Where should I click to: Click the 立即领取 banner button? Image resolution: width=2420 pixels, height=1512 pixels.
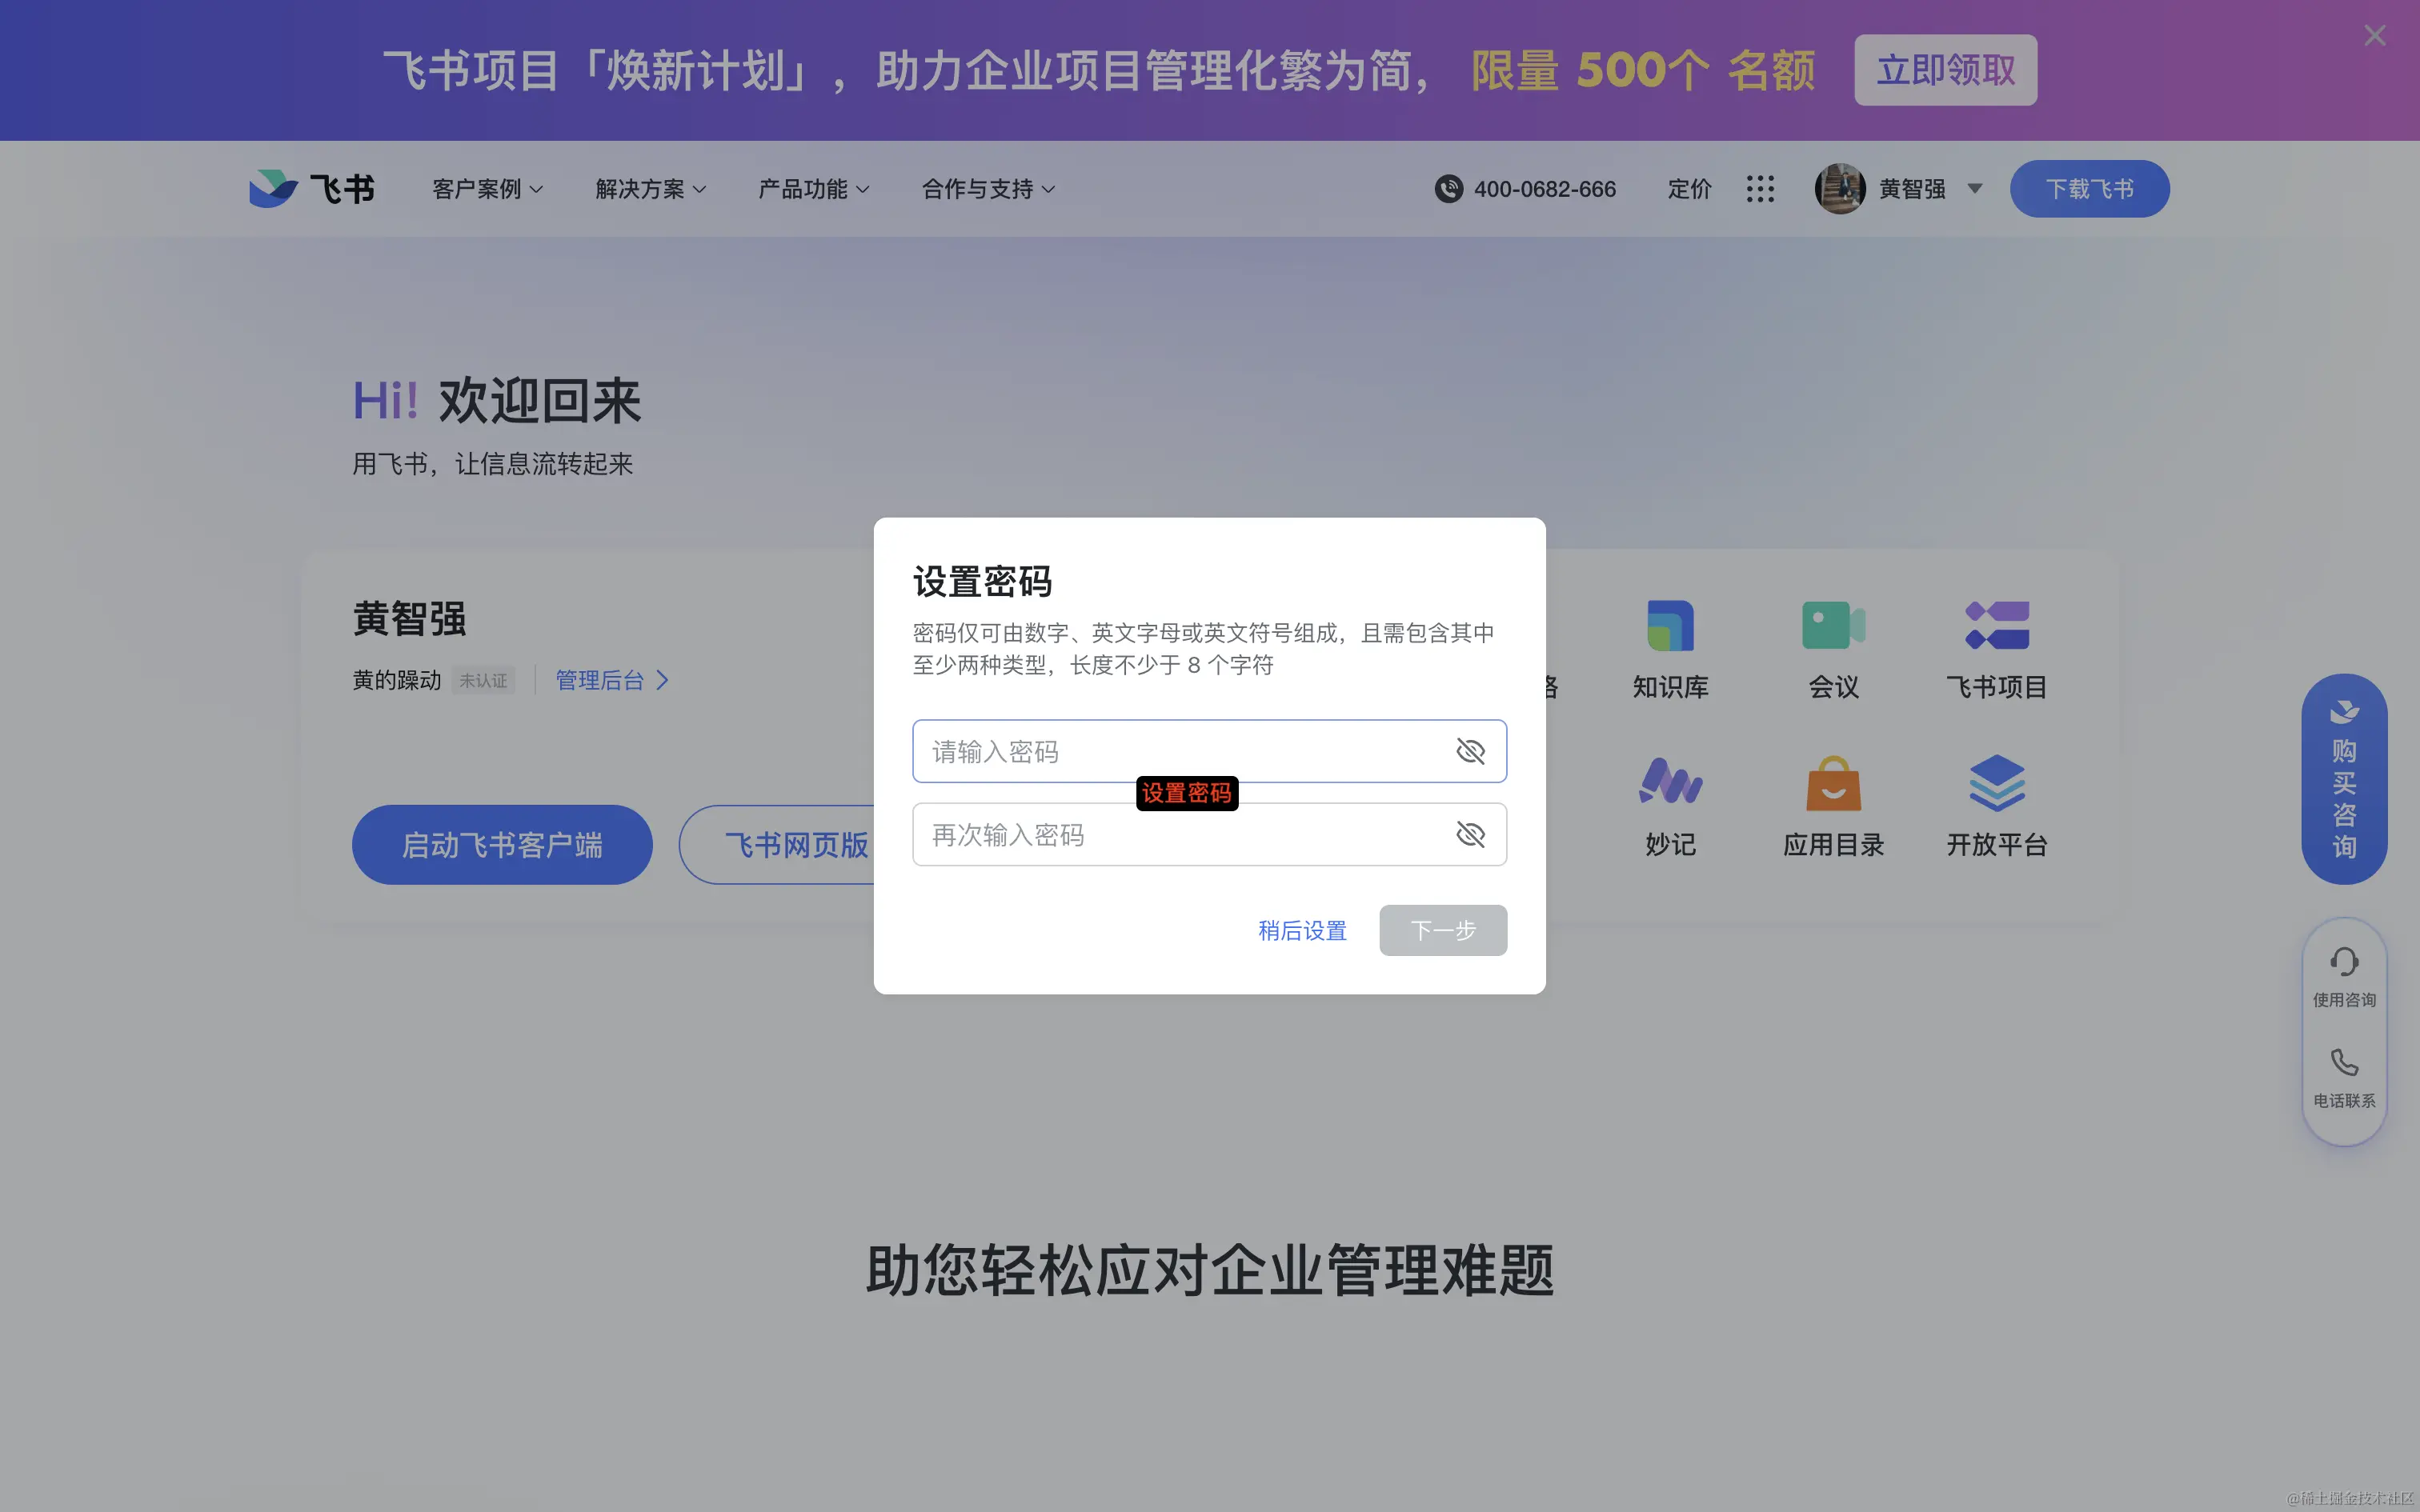(1945, 70)
